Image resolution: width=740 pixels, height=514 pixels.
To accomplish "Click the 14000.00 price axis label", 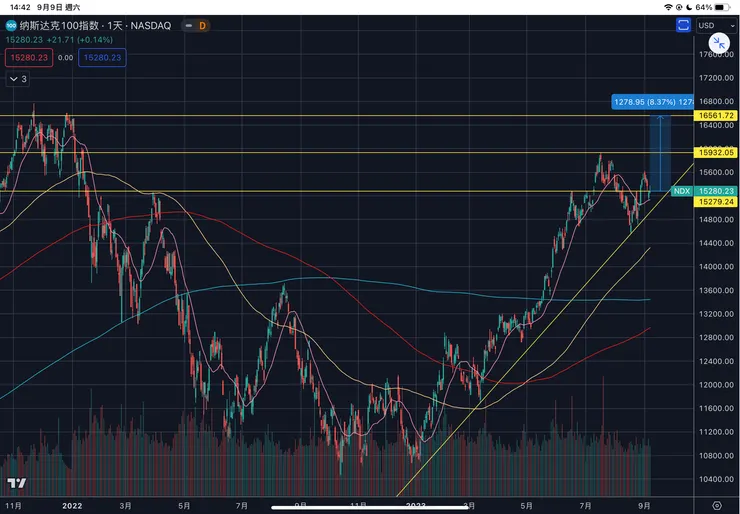I will click(716, 267).
